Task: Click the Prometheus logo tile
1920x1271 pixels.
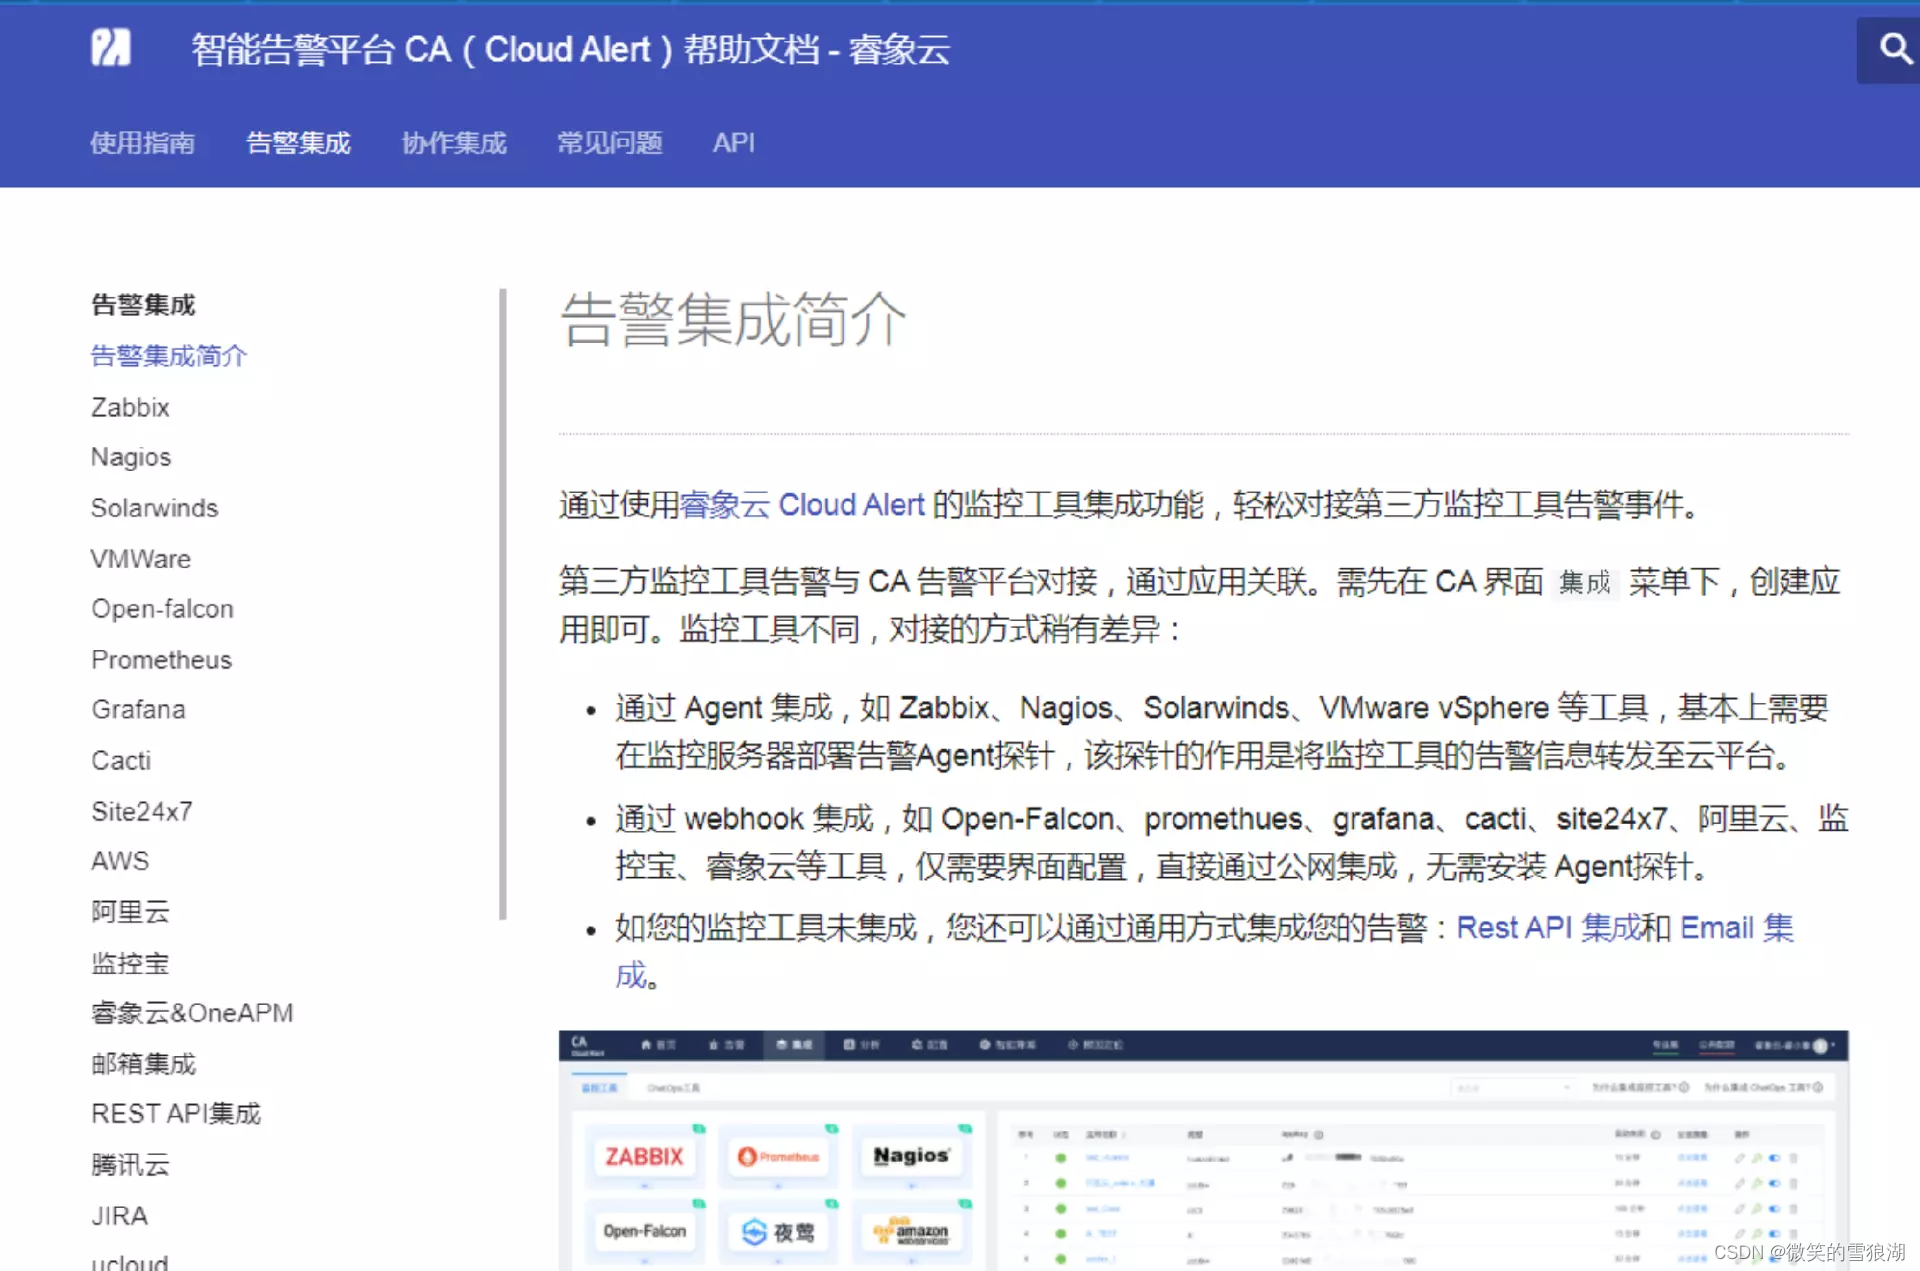Action: pyautogui.click(x=778, y=1156)
